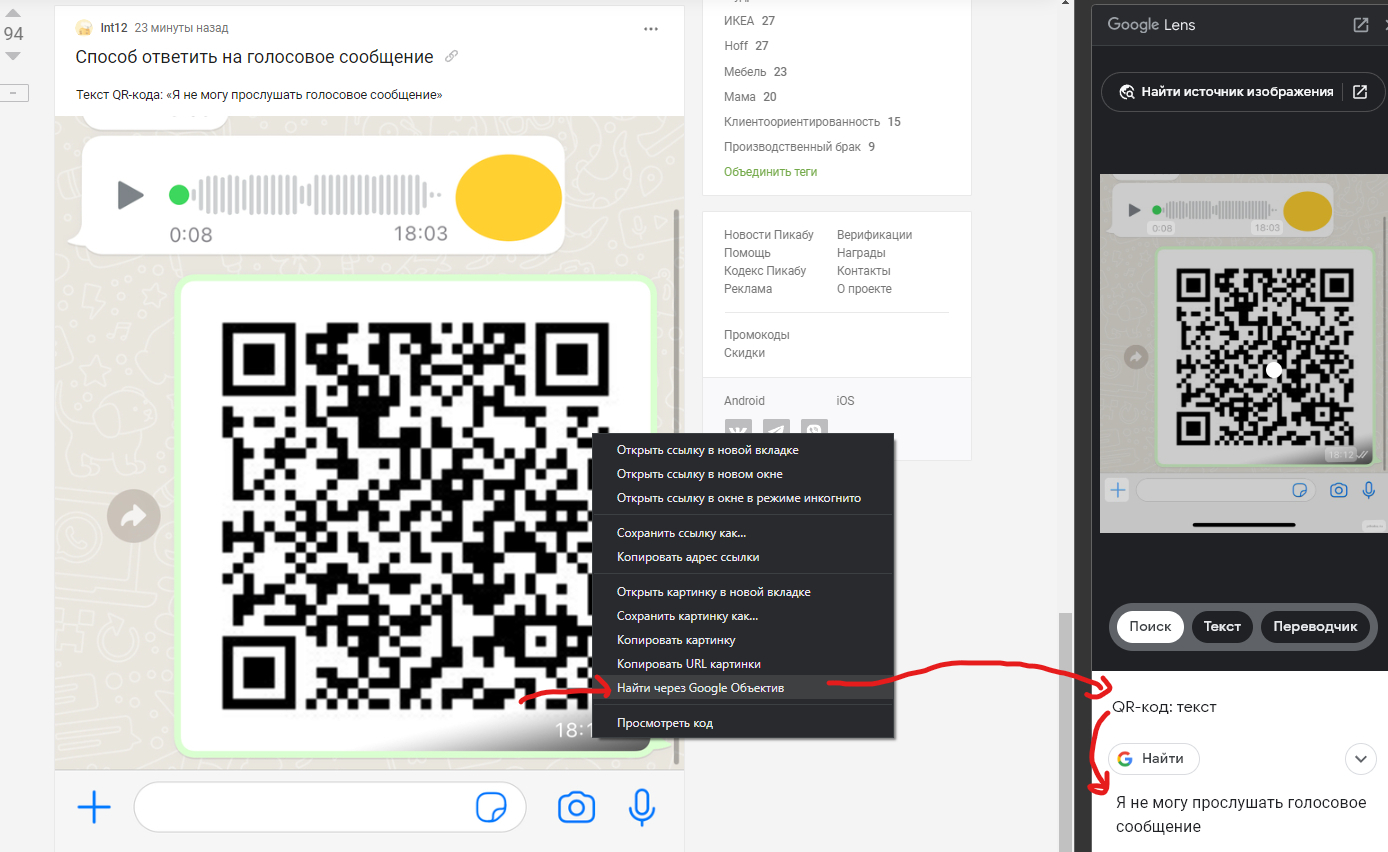Open the "Новости Пикабу" footer link
This screenshot has width=1388, height=852.
coord(769,235)
